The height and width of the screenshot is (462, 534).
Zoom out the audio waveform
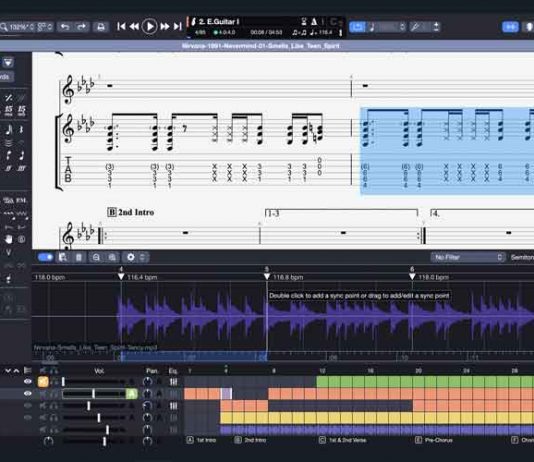tap(96, 257)
